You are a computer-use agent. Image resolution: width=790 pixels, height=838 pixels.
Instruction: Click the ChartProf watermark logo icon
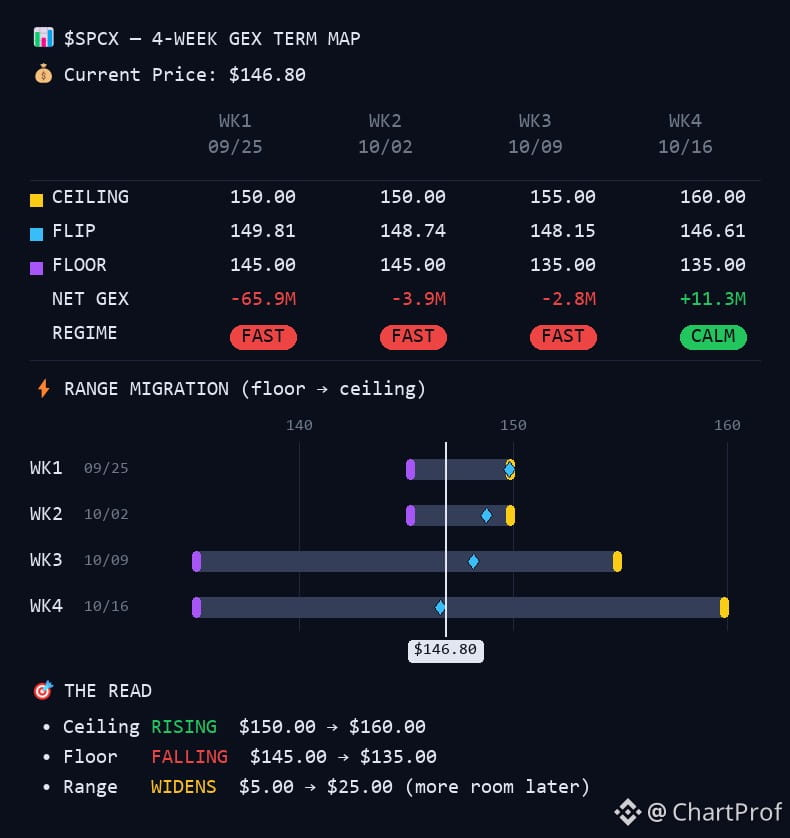pos(628,812)
